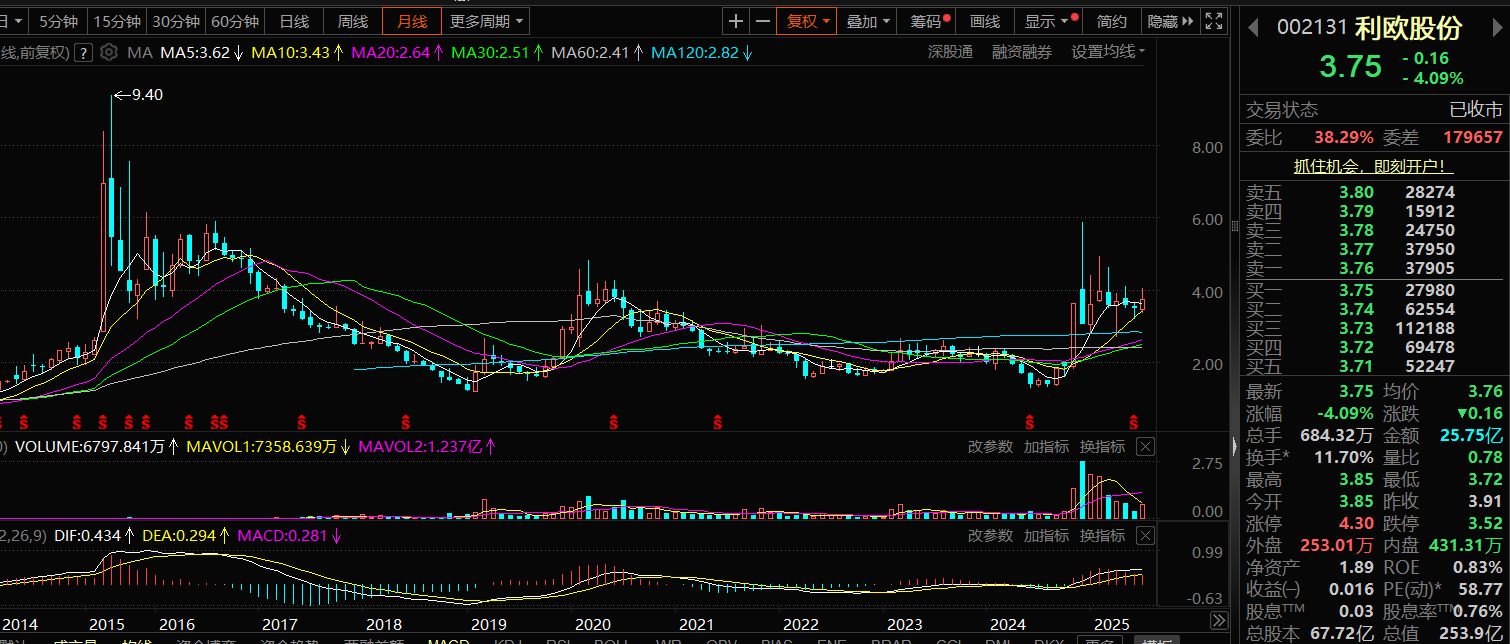
Task: Click 改参数 in MACD panel
Action: click(x=990, y=536)
